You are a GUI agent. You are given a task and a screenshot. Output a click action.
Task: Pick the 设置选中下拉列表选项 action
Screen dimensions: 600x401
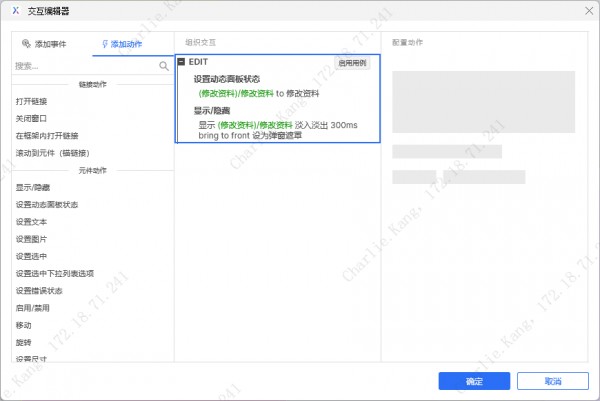pos(54,272)
